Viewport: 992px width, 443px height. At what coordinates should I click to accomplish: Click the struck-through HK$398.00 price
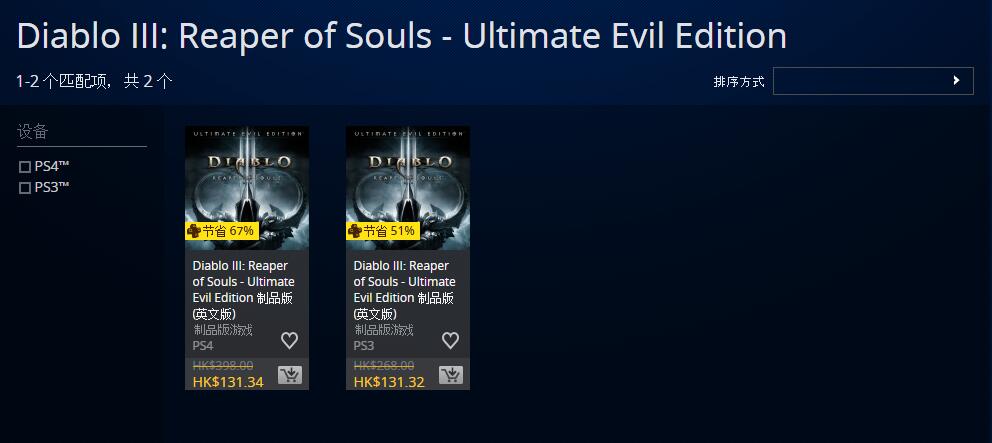pos(223,366)
